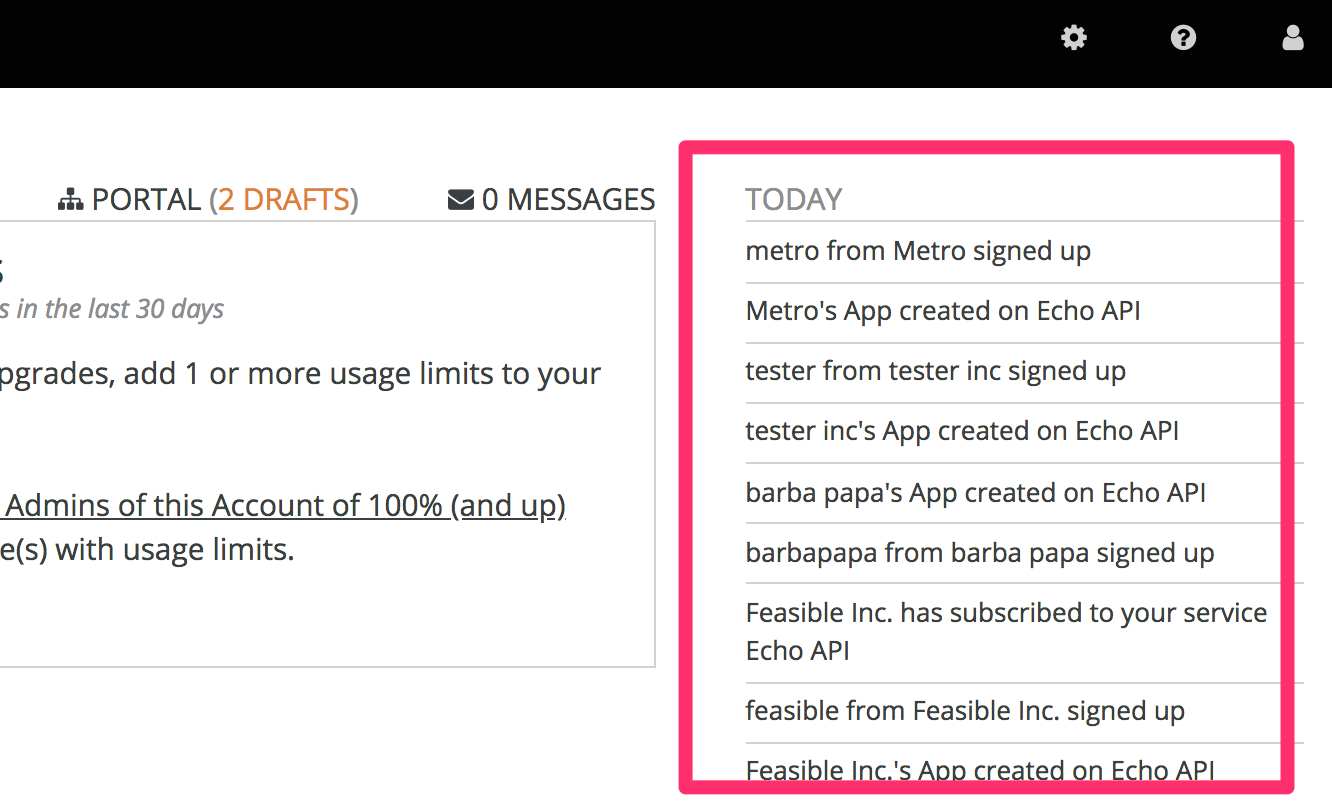Click the sitemap icon beside PORTAL
This screenshot has width=1332, height=806.
70,200
